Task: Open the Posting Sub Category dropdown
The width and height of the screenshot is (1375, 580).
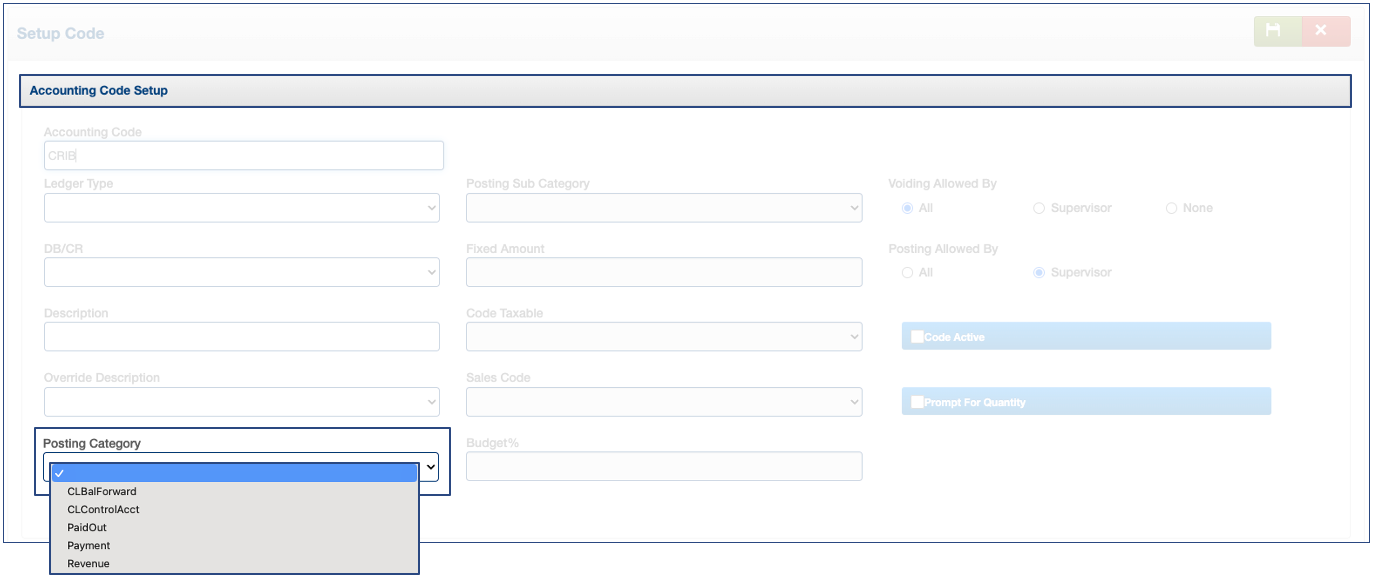Action: [663, 208]
